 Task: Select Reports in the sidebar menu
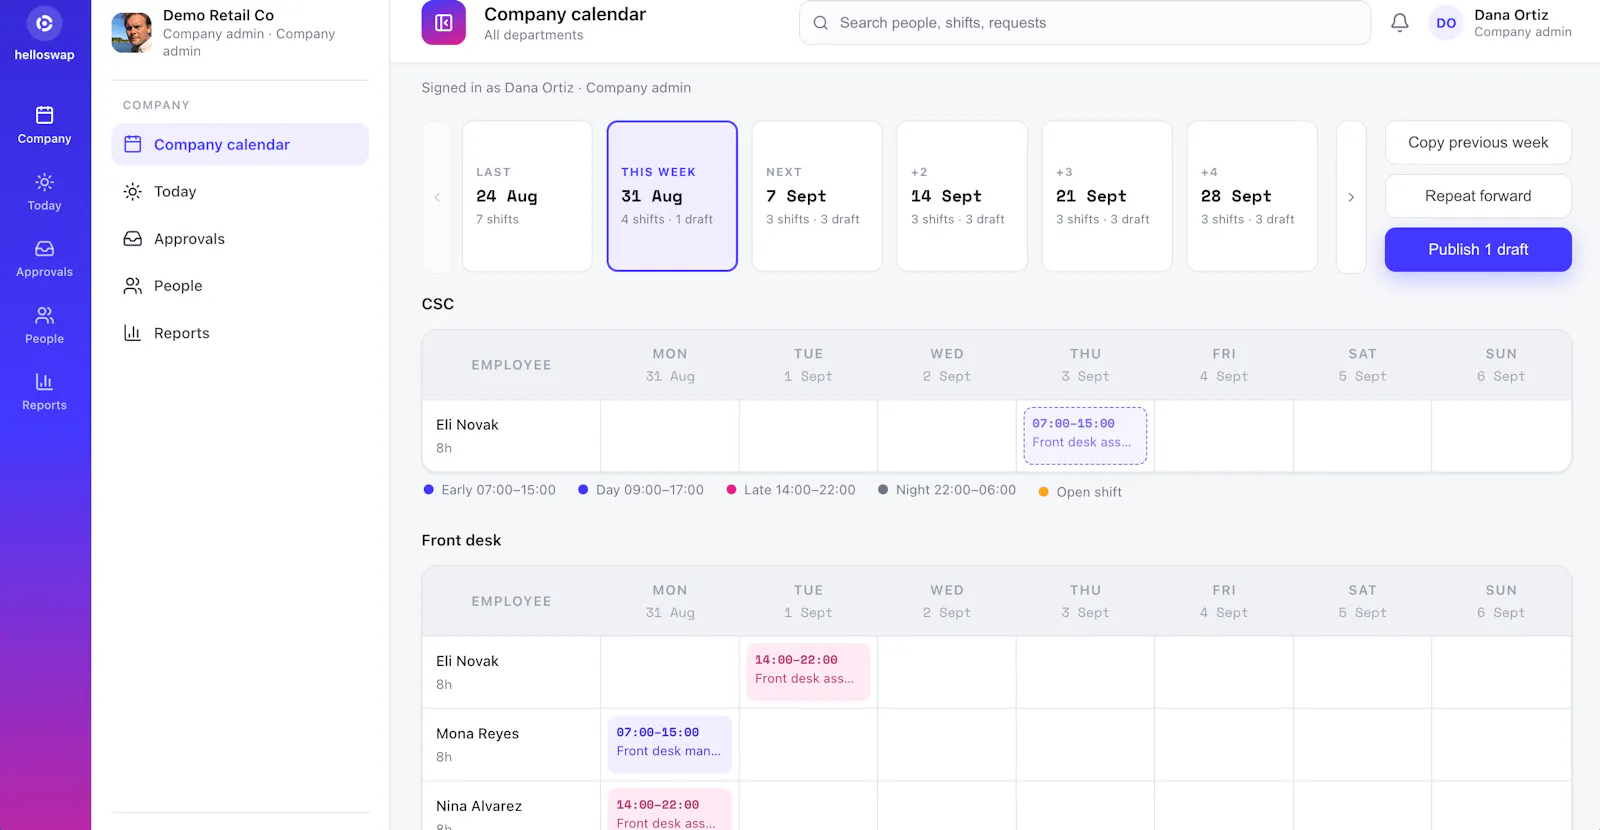click(240, 333)
